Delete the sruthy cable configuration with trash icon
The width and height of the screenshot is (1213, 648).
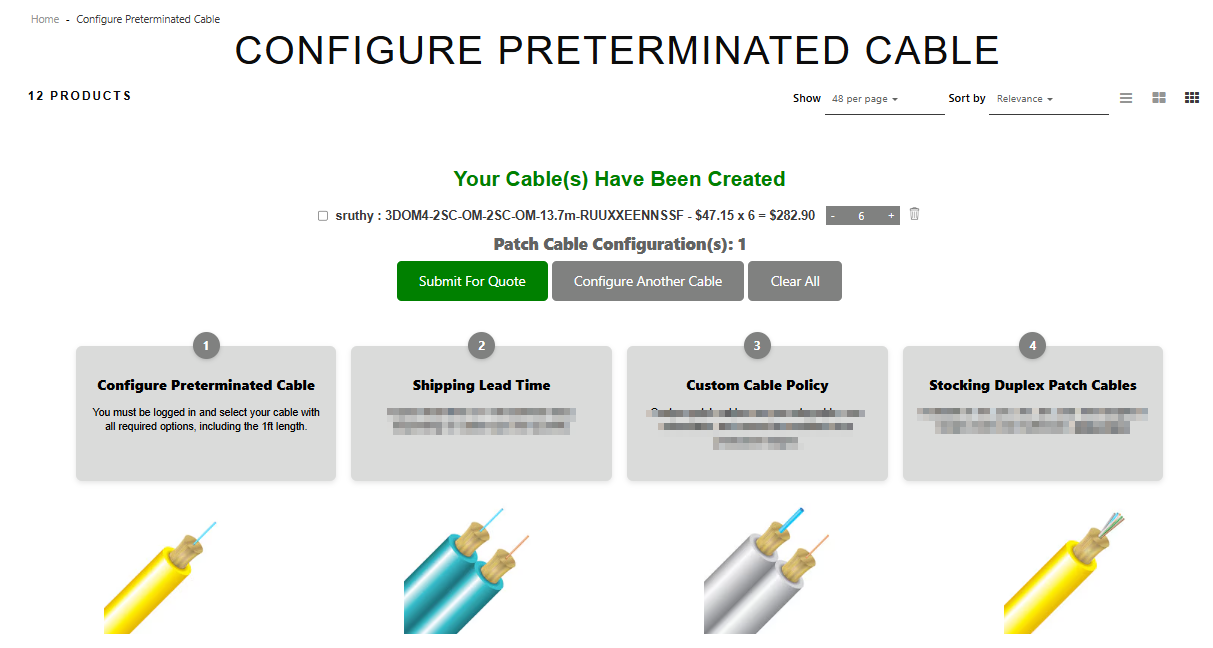click(914, 214)
